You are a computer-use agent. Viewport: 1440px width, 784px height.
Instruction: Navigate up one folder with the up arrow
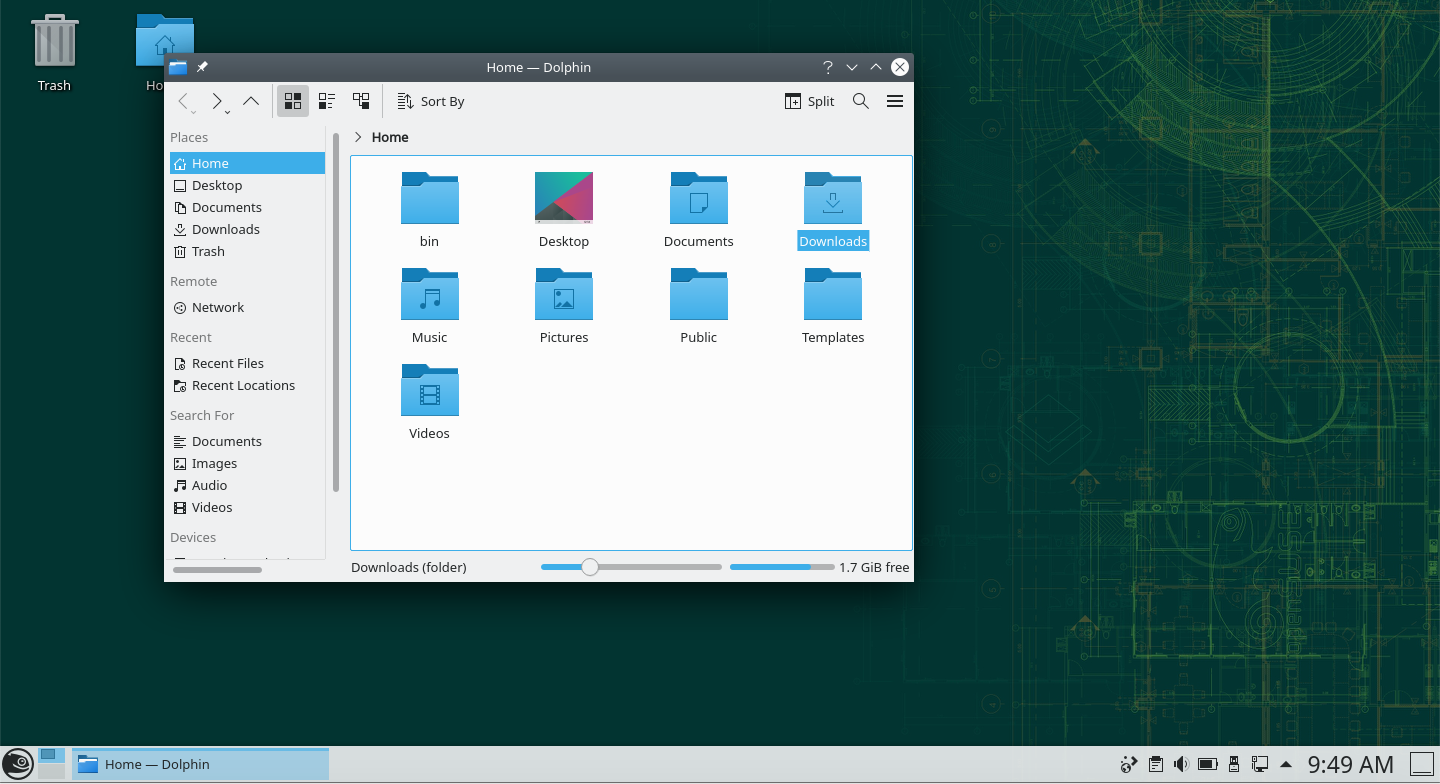click(x=251, y=100)
